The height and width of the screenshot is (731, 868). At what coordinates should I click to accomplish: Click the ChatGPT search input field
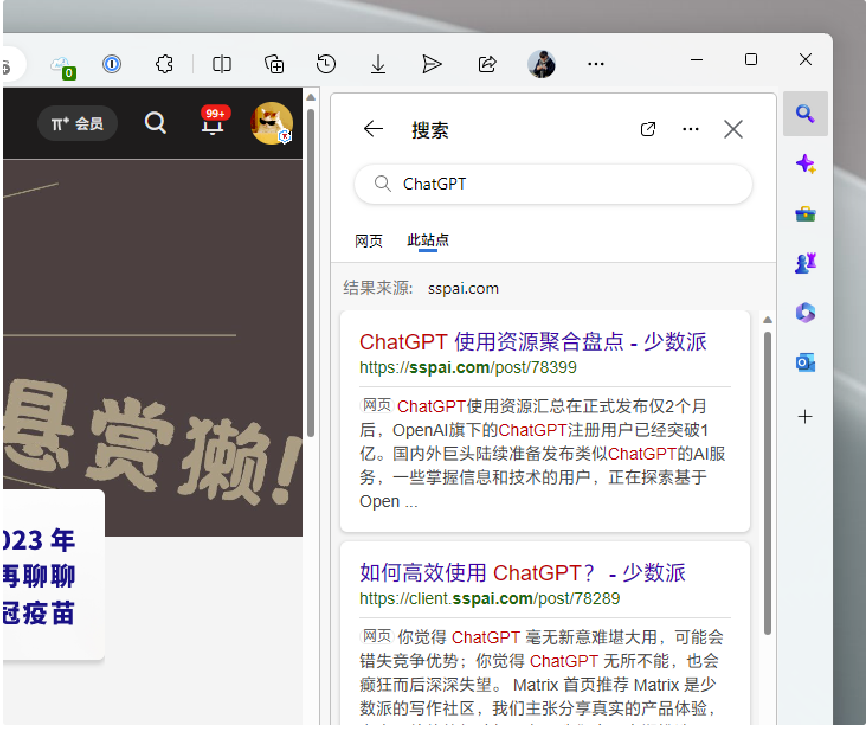click(x=552, y=184)
